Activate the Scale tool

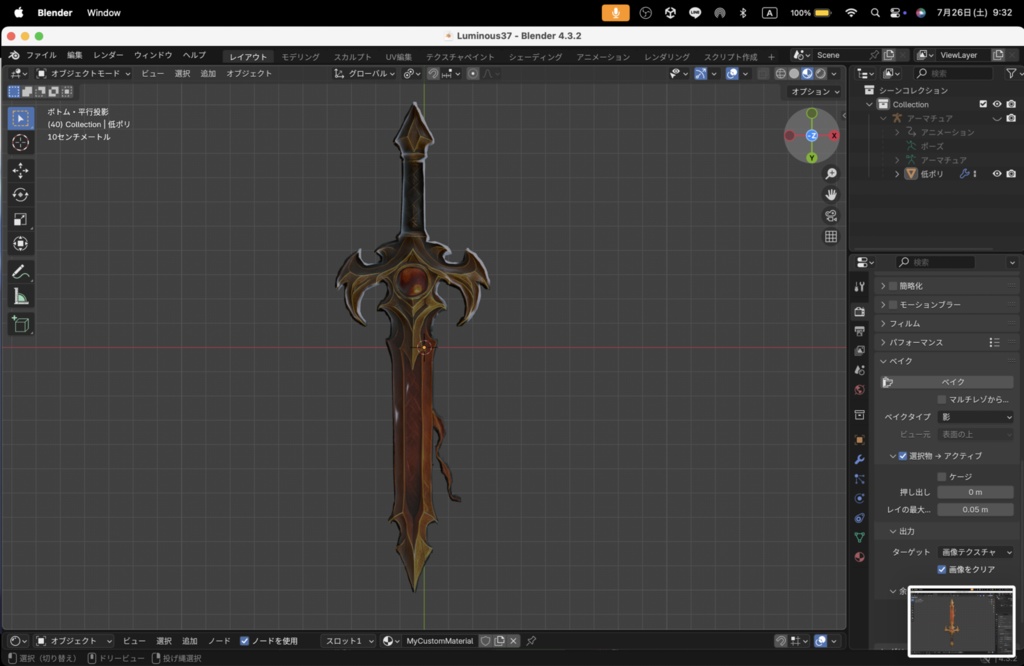tap(20, 219)
